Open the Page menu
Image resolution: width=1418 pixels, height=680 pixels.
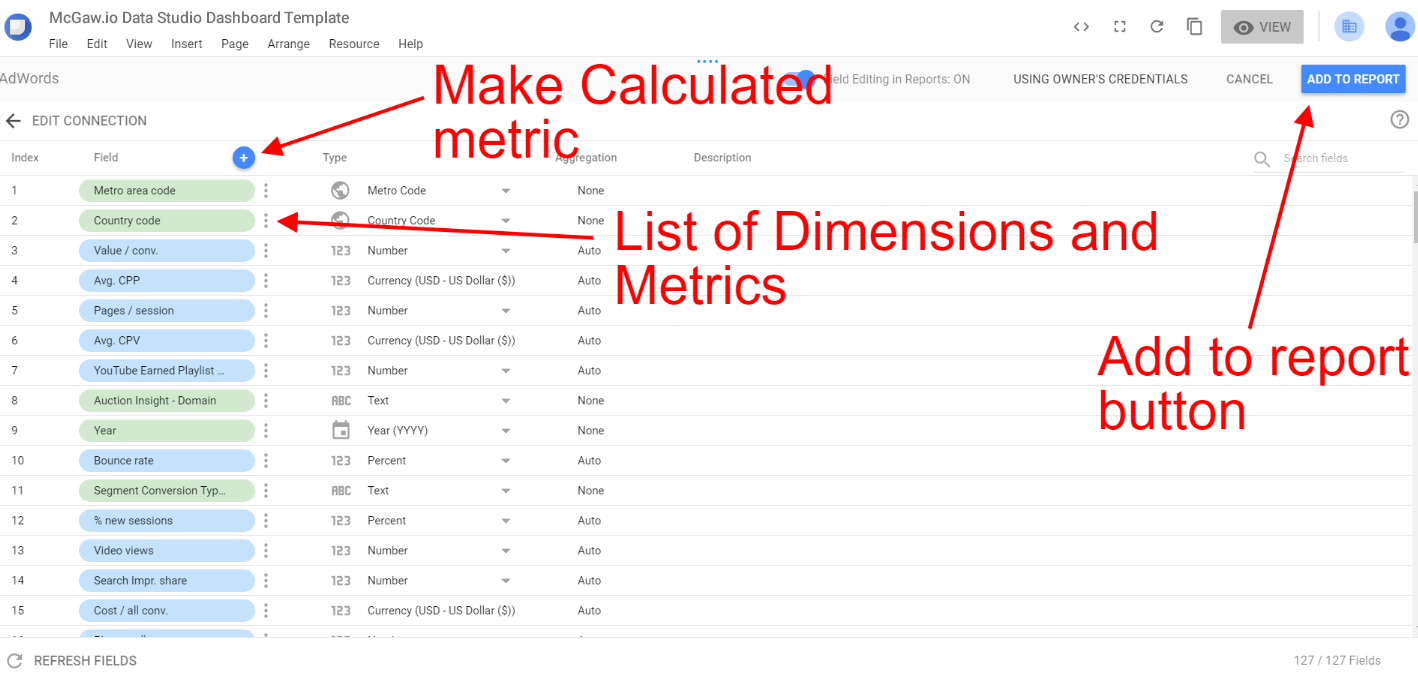[x=235, y=44]
